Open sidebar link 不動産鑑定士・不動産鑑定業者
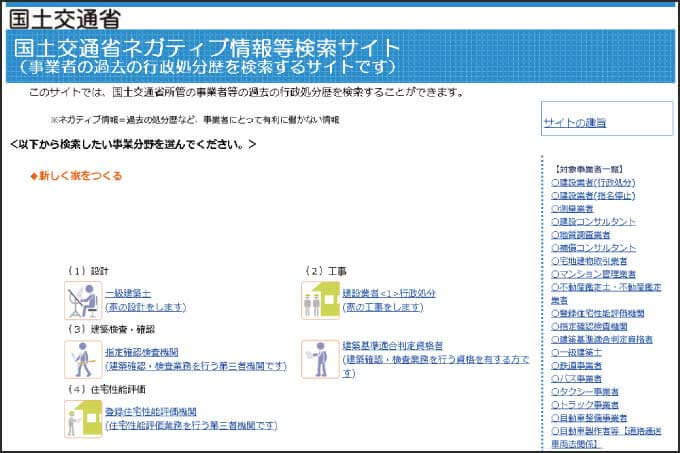The image size is (680, 453). click(606, 293)
